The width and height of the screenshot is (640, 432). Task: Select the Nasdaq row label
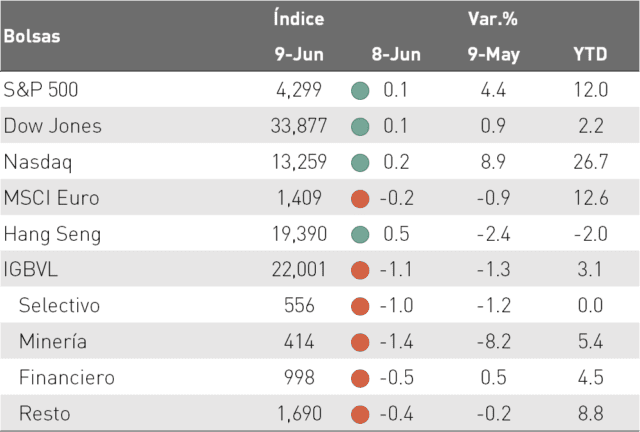coord(38,163)
